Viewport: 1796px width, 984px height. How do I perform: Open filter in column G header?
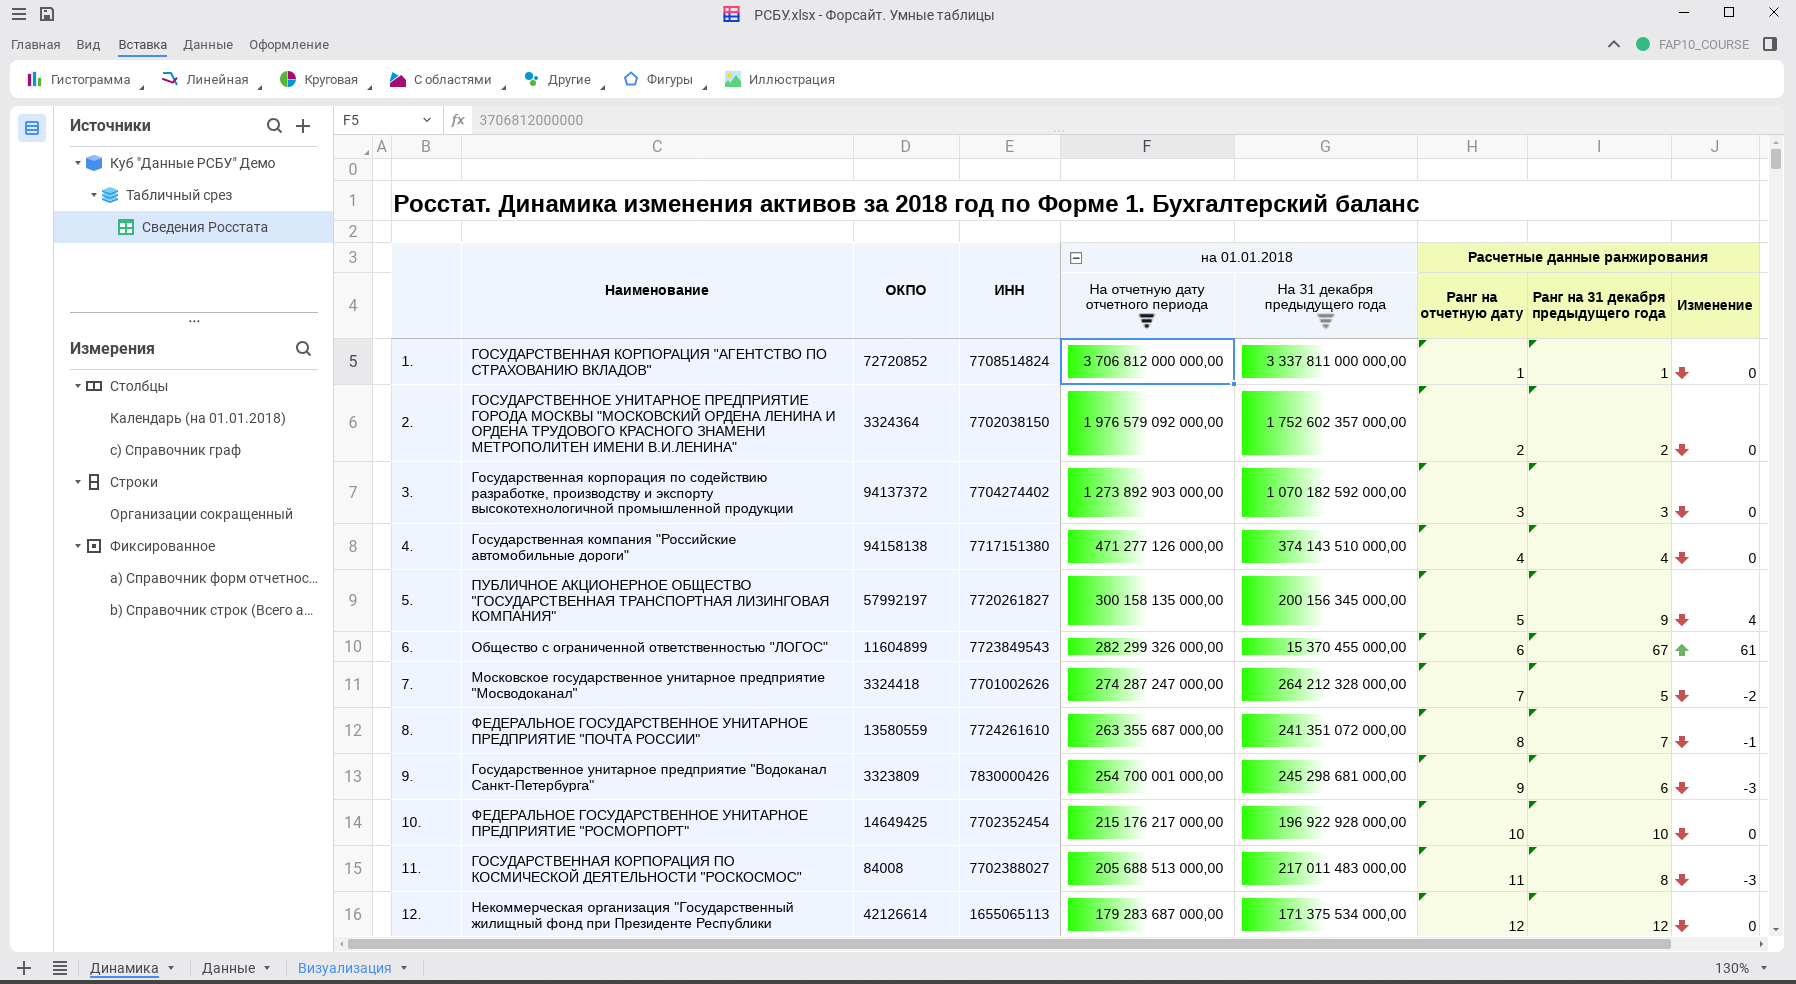click(1325, 321)
